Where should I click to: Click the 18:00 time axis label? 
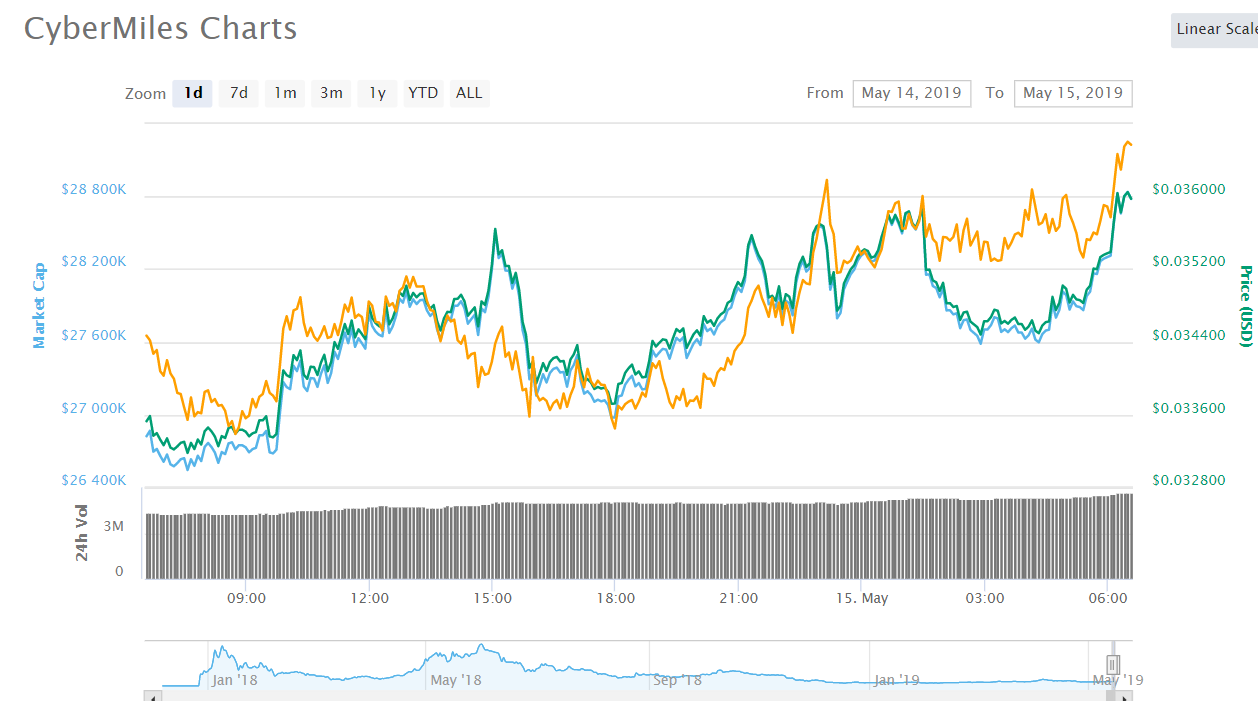pos(616,599)
